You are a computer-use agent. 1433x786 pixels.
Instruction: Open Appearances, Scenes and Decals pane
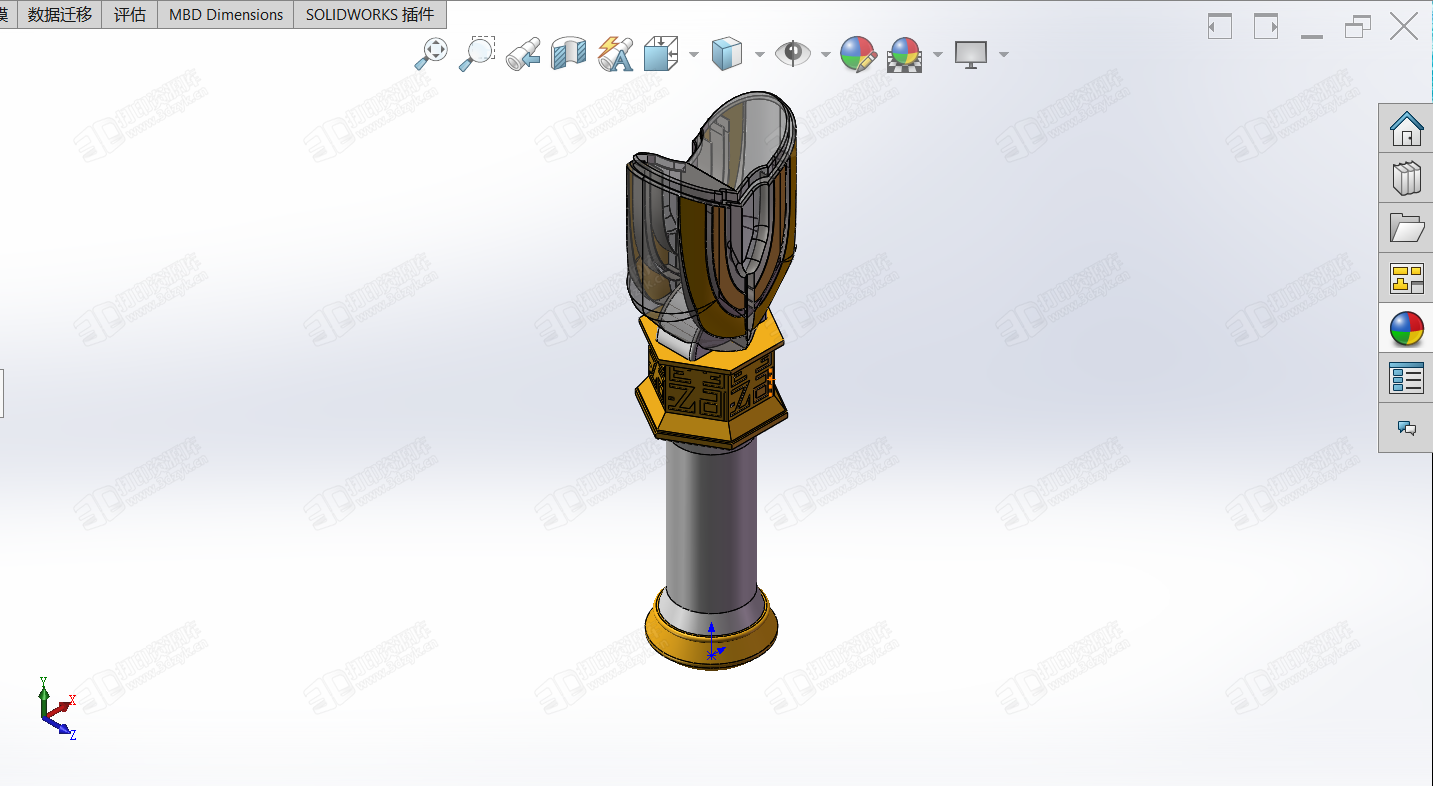(x=1406, y=328)
